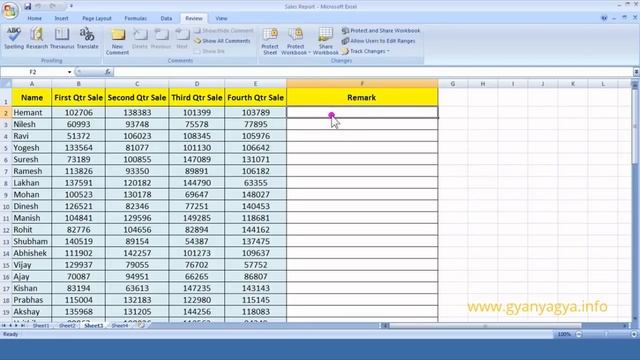The width and height of the screenshot is (640, 360).
Task: Select row 5 header
Action: point(6,148)
